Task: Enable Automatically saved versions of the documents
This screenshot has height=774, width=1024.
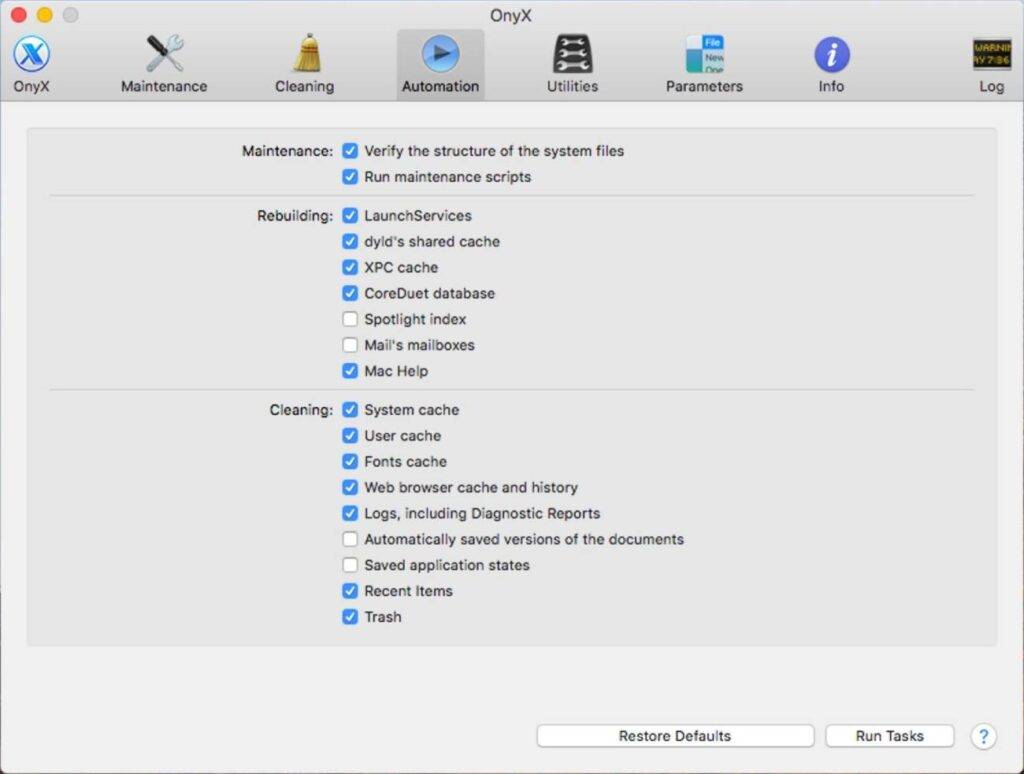Action: [x=350, y=540]
